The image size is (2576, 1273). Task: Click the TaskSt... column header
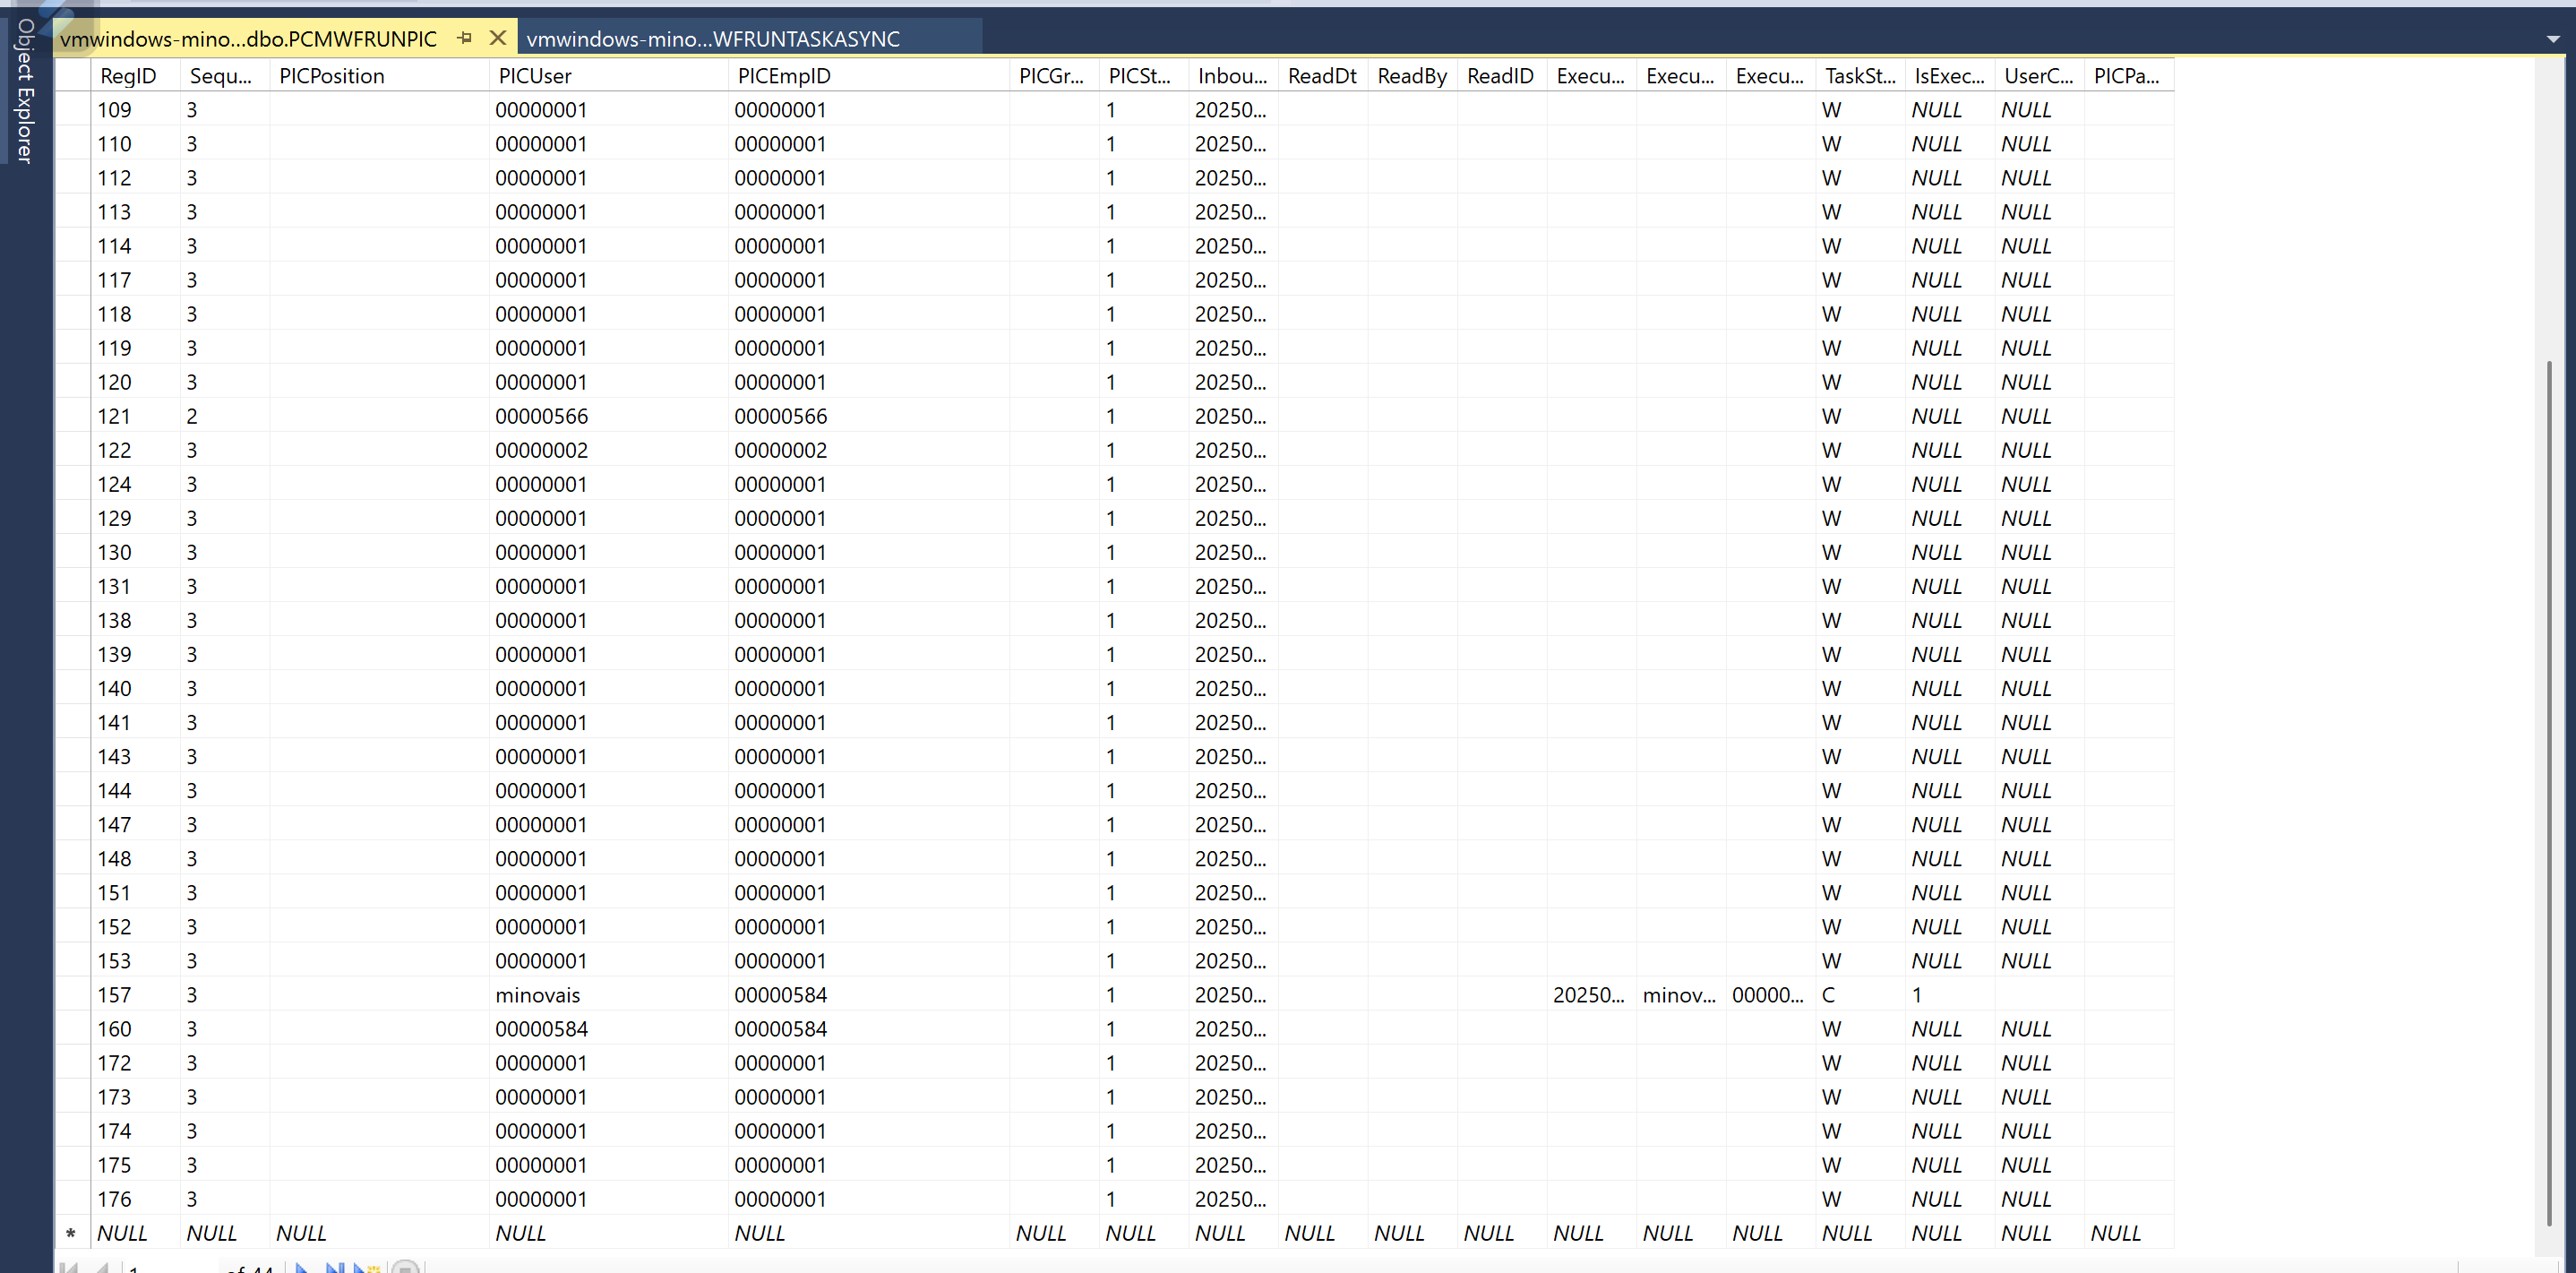(x=1860, y=76)
